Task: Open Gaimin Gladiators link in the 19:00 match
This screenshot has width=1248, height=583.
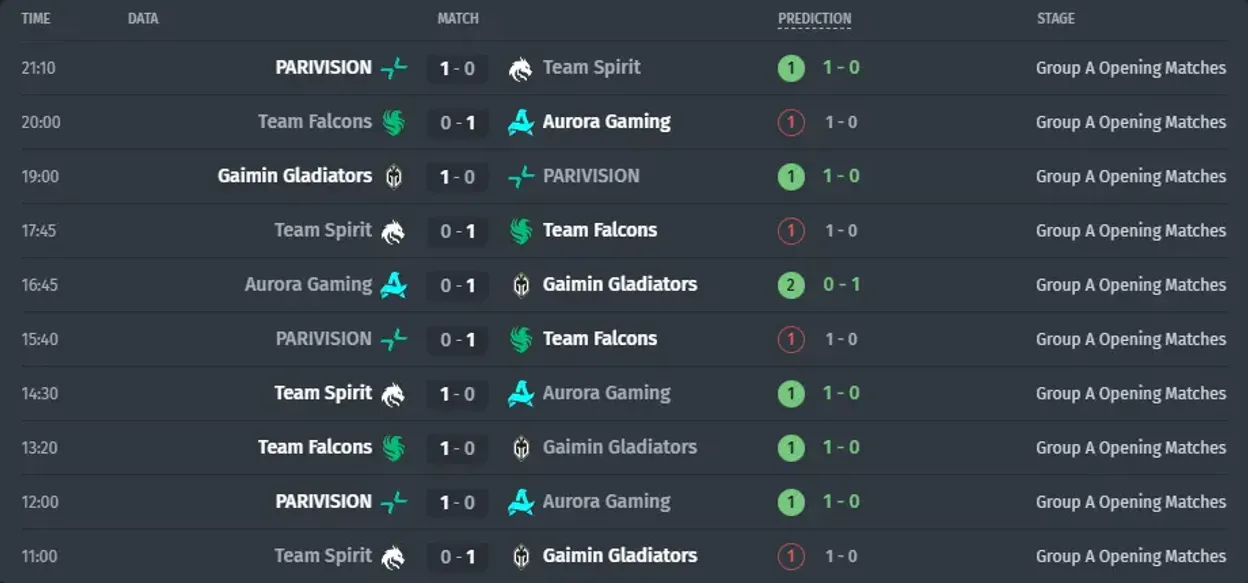Action: click(295, 175)
